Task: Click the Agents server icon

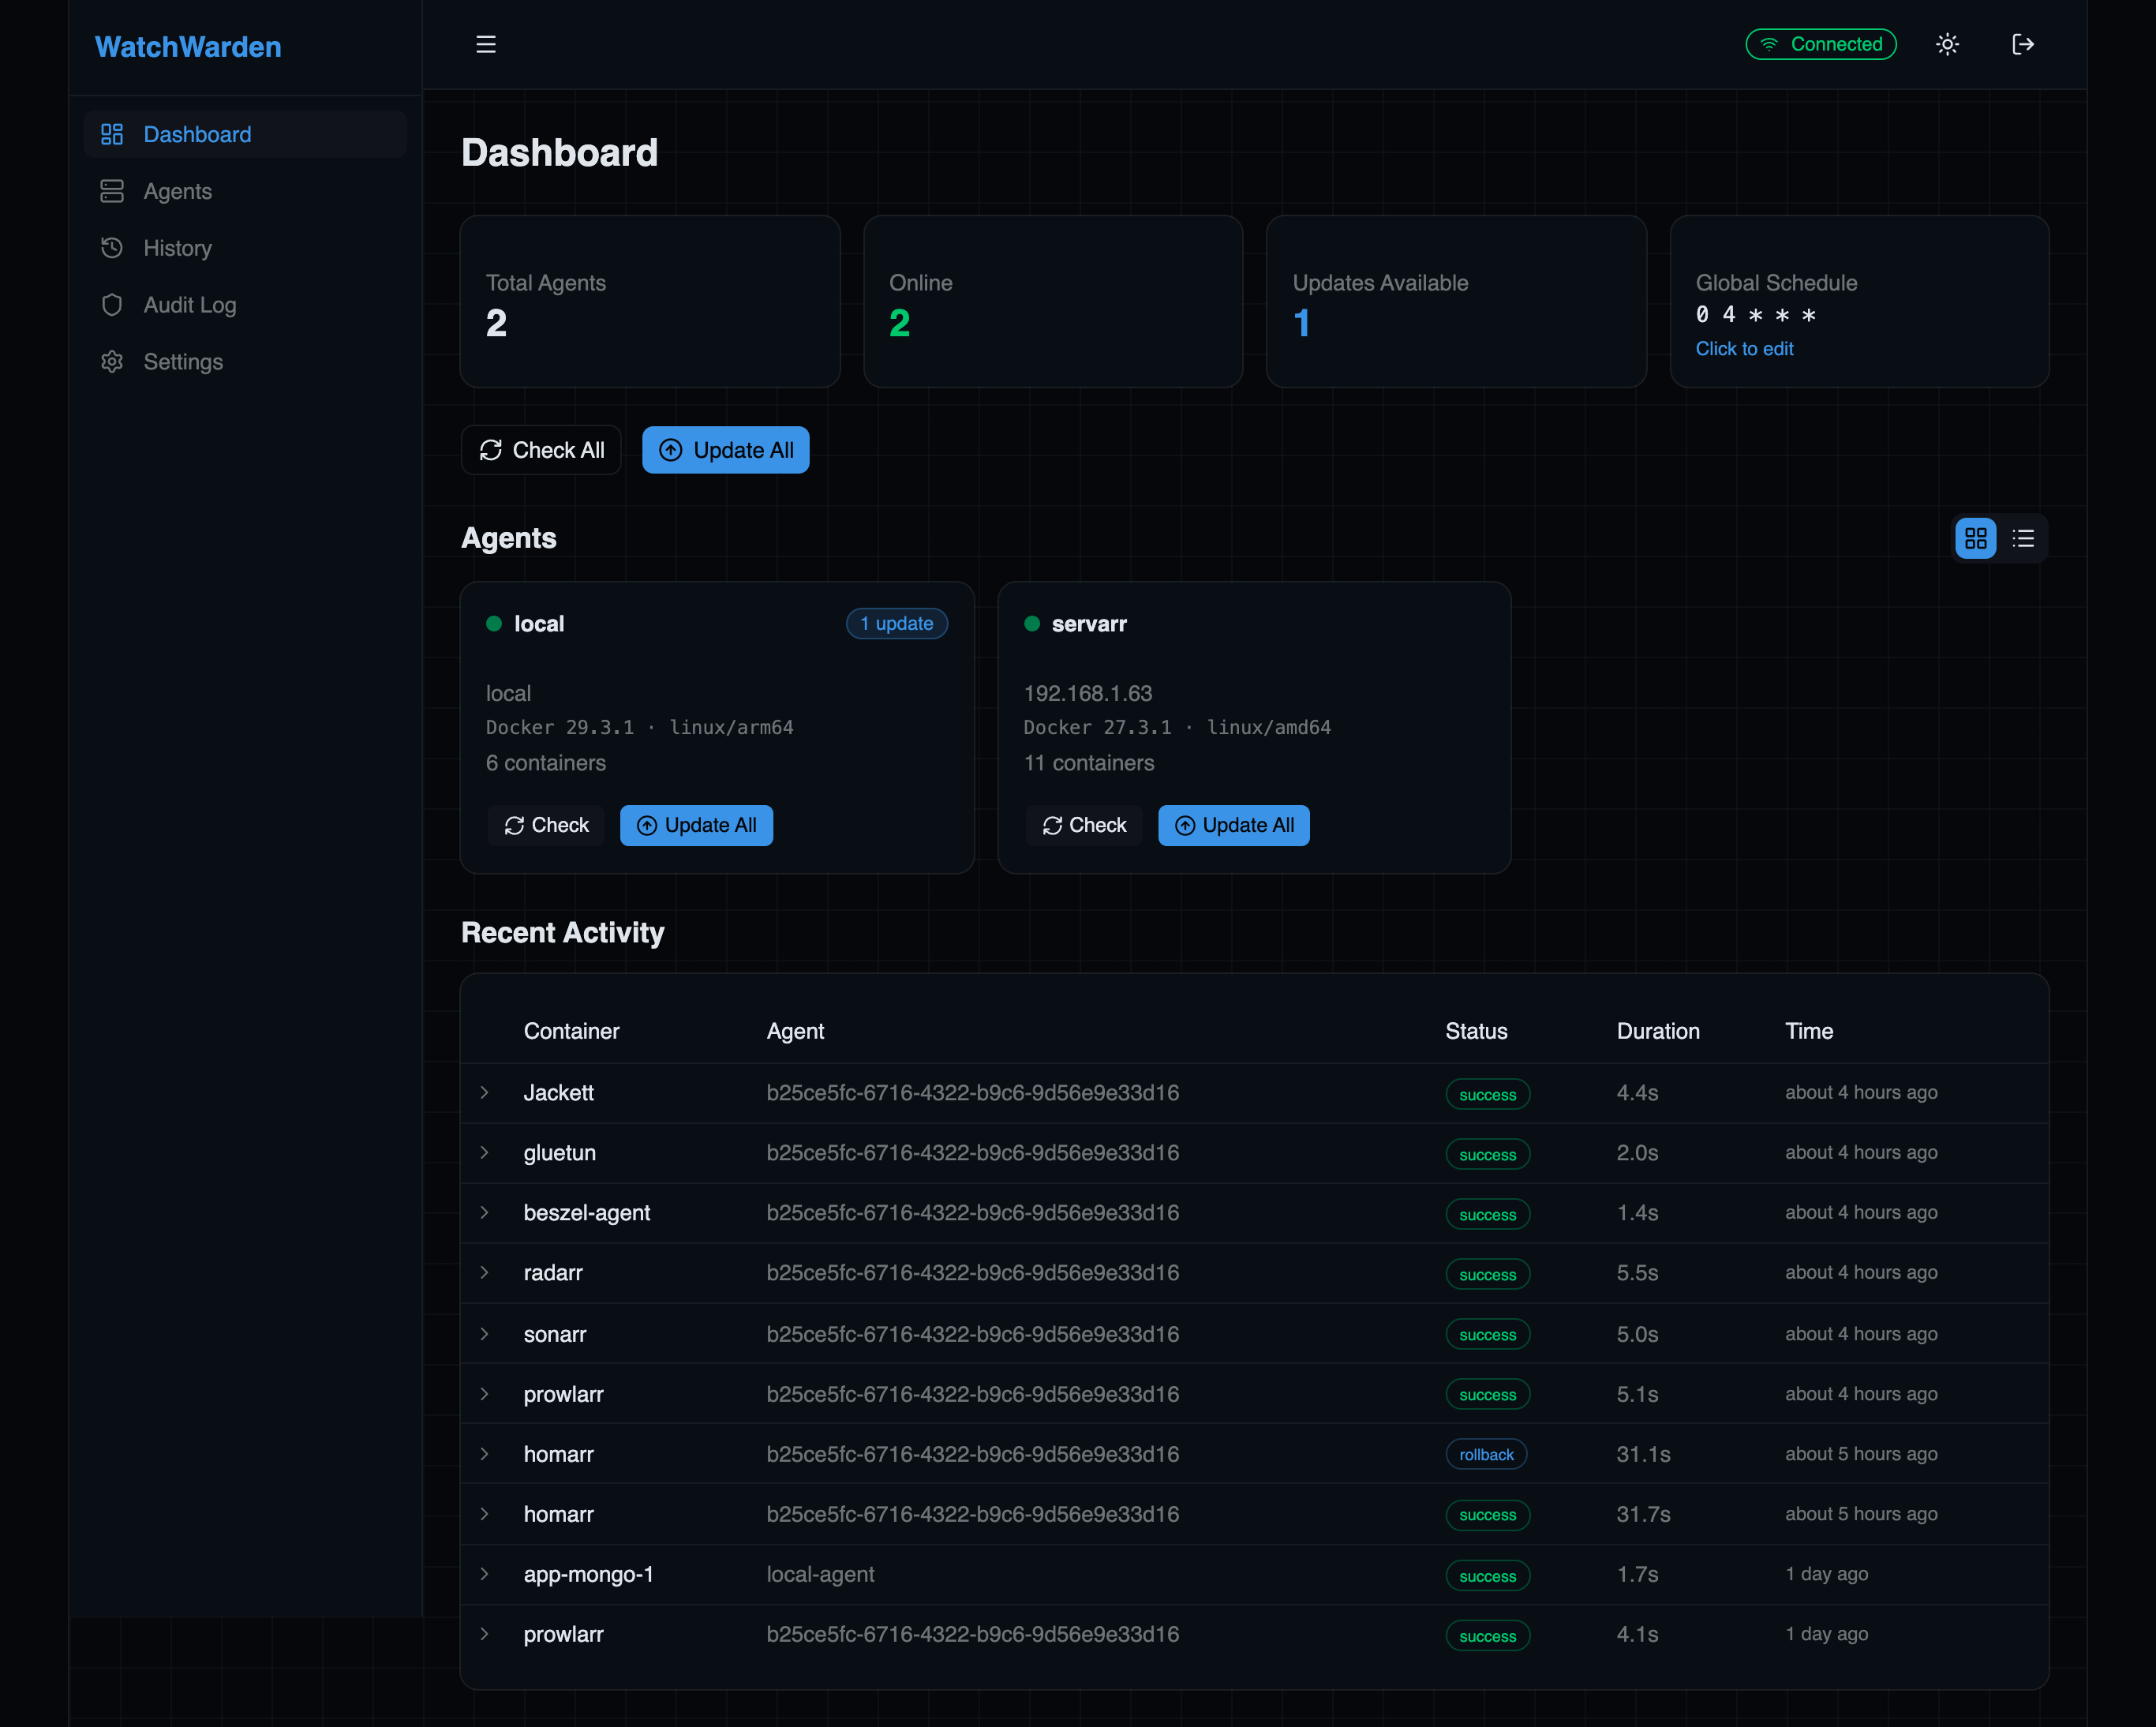Action: (x=112, y=191)
